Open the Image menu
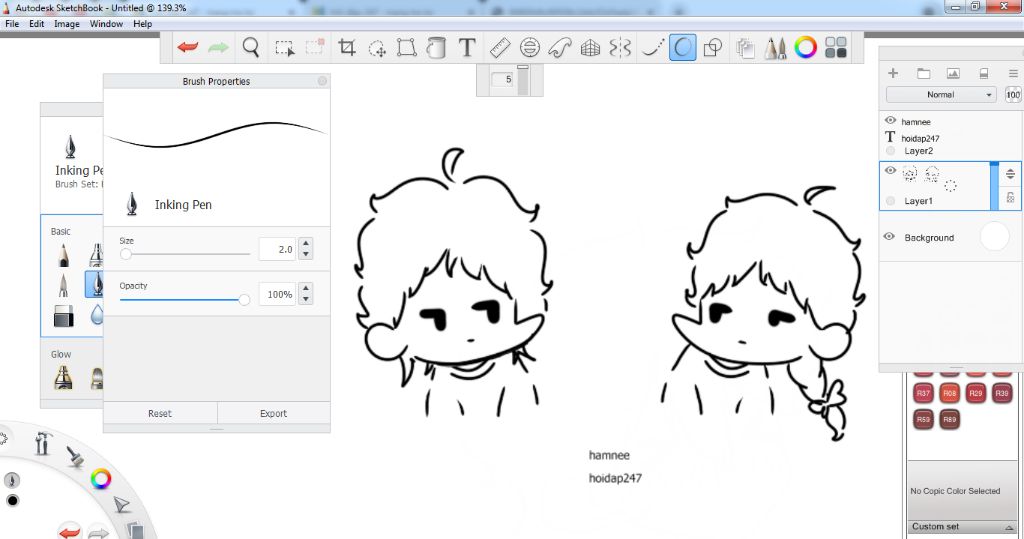 point(67,24)
